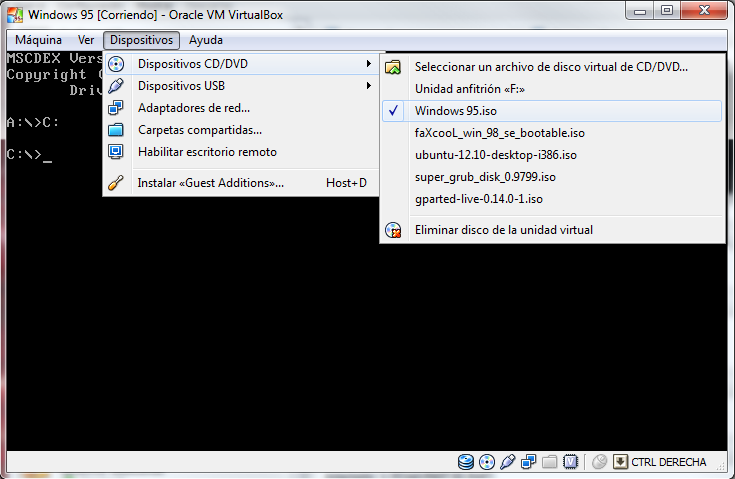Click the video capture status bar icon
This screenshot has height=479, width=735.
click(x=570, y=462)
